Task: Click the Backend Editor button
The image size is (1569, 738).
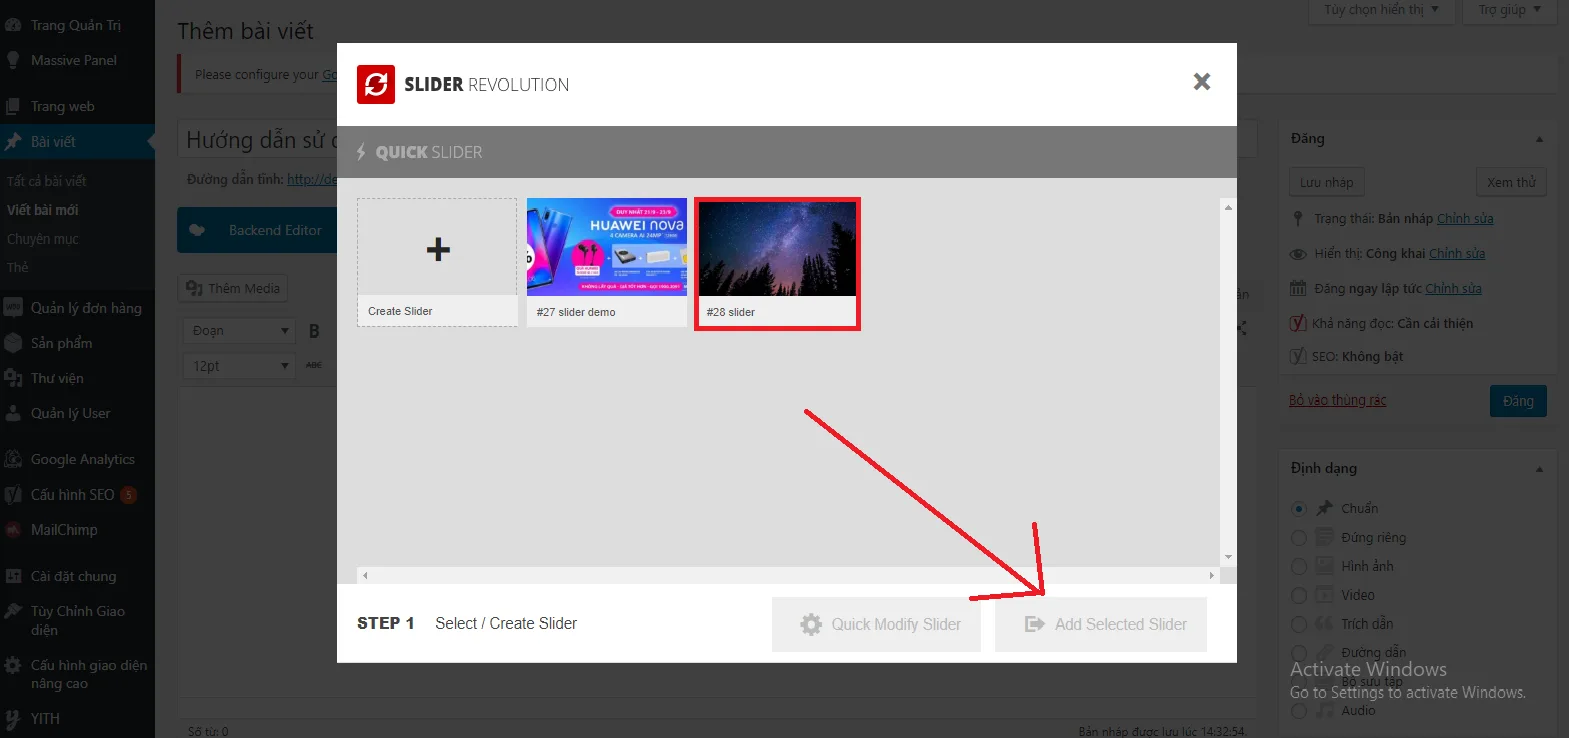Action: (x=257, y=230)
